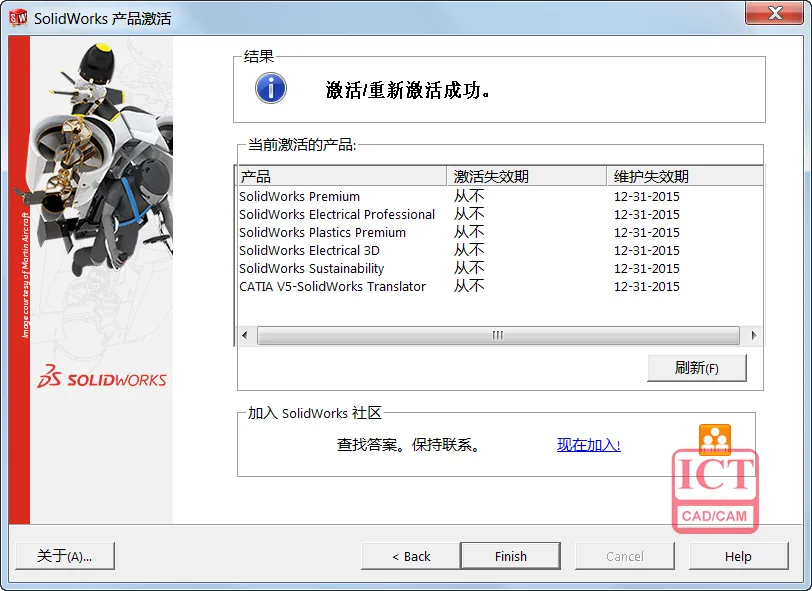Refresh the list with 刷新(F)
The width and height of the screenshot is (812, 591).
[x=697, y=368]
